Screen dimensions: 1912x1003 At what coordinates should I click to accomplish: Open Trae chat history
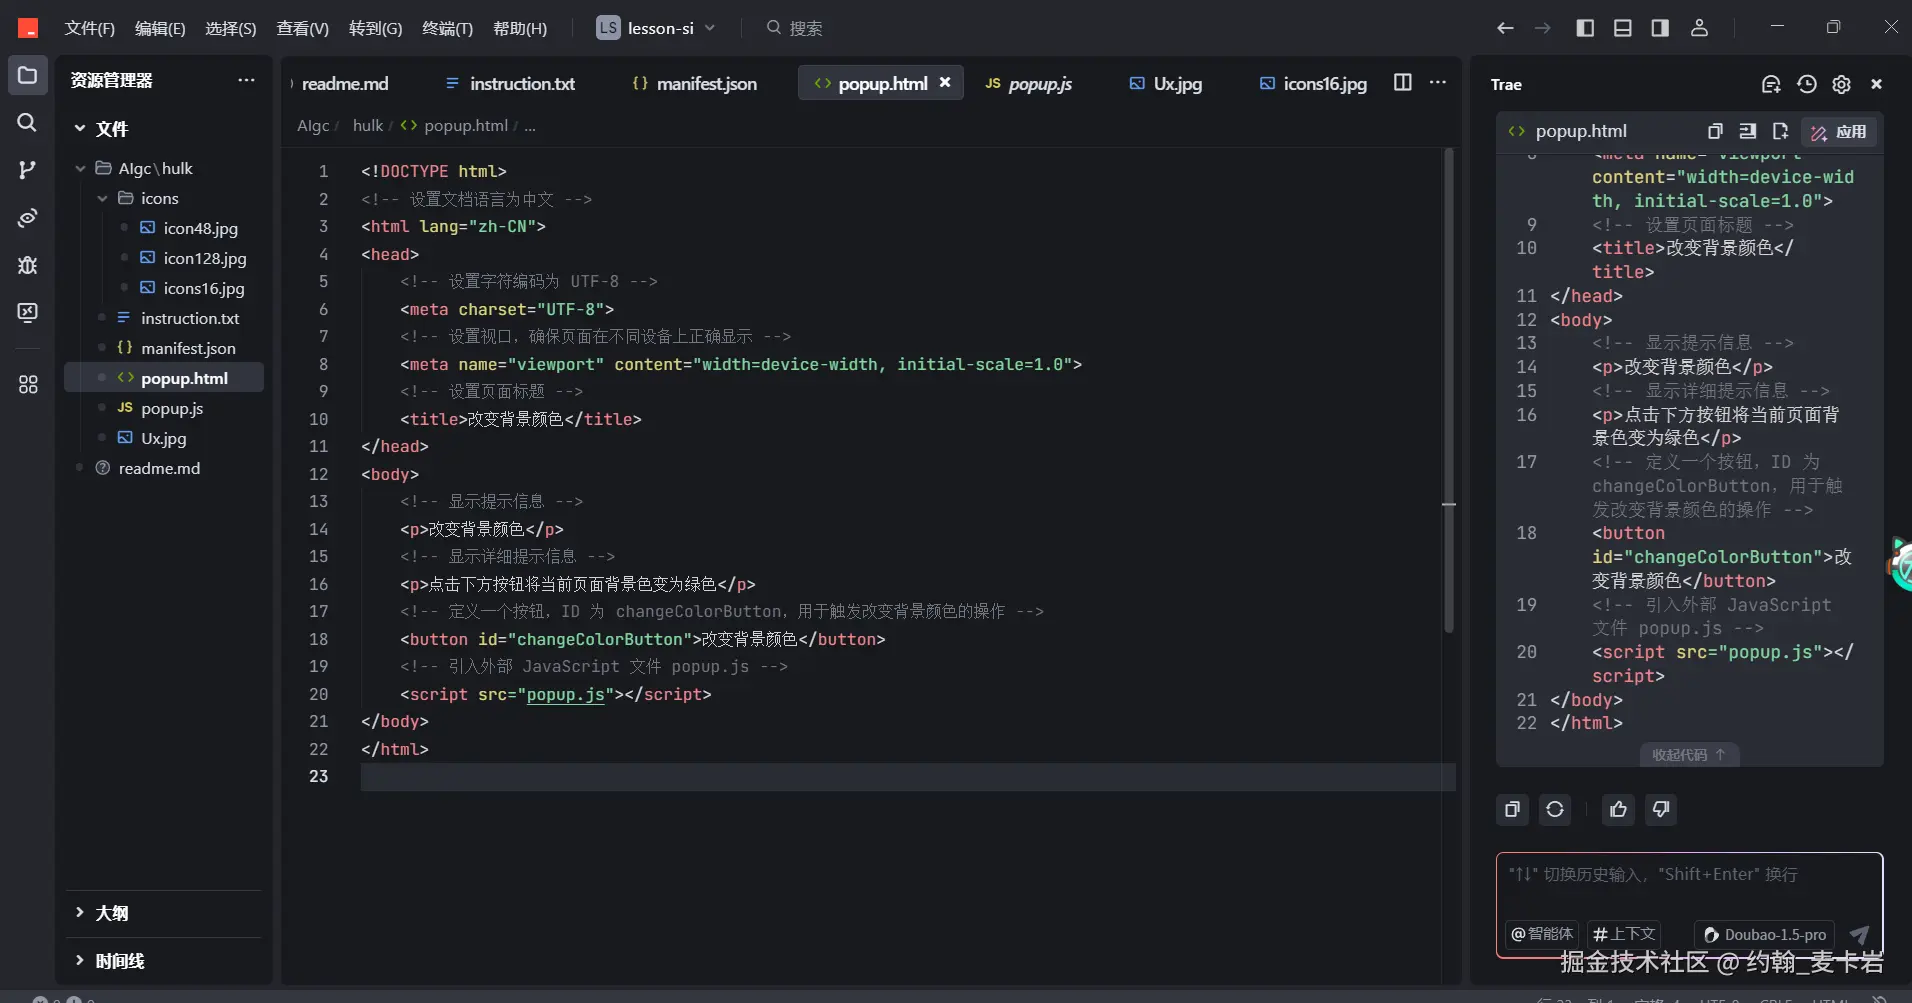[1807, 84]
